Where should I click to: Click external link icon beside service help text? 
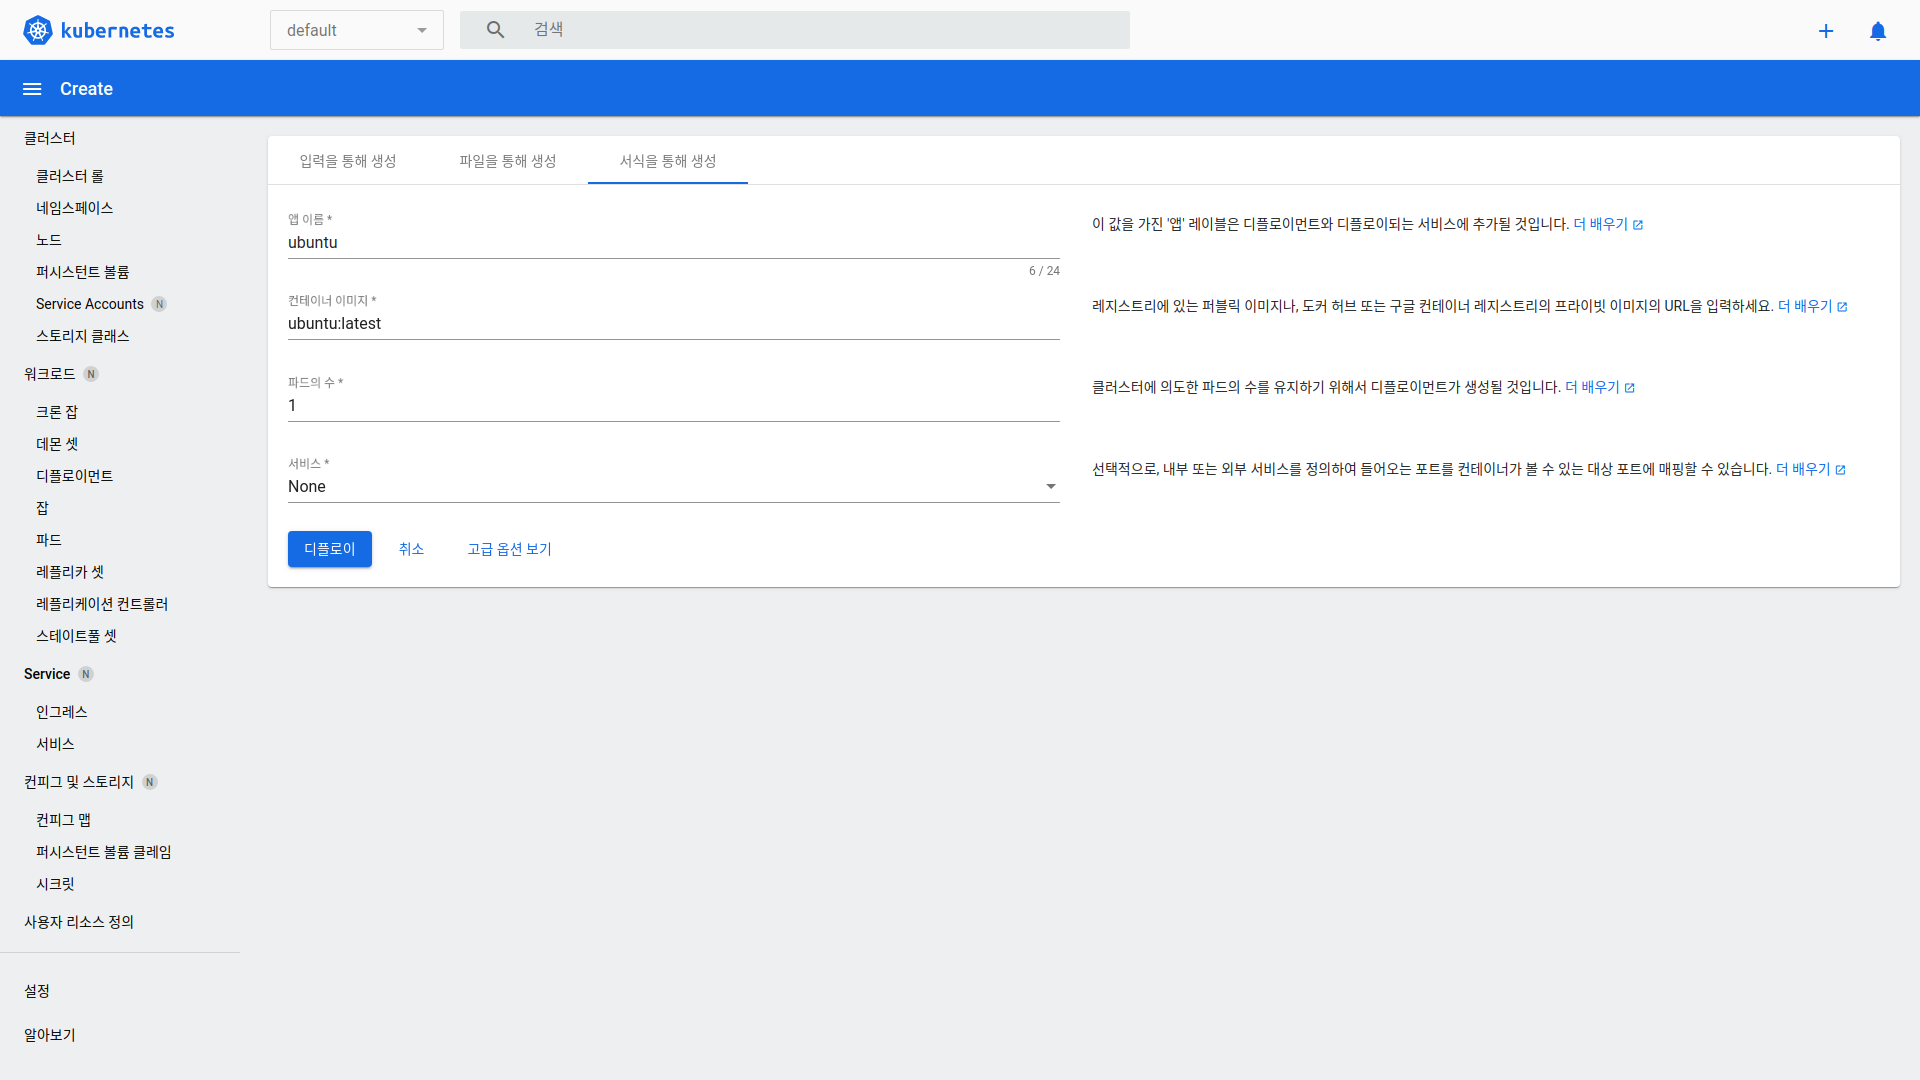point(1840,470)
